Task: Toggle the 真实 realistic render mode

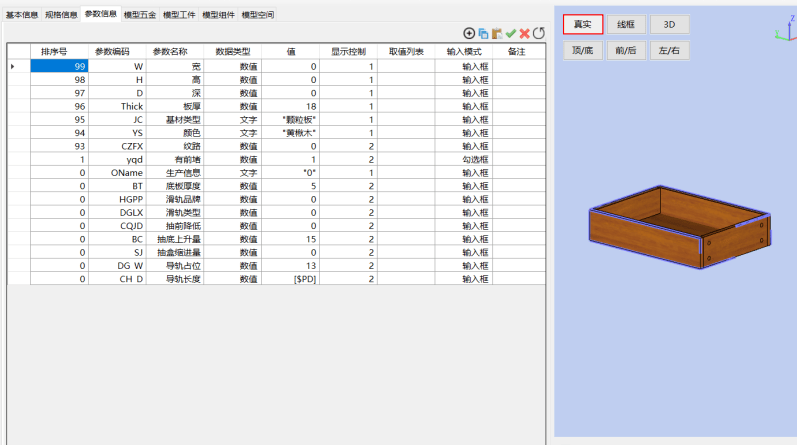Action: (582, 24)
